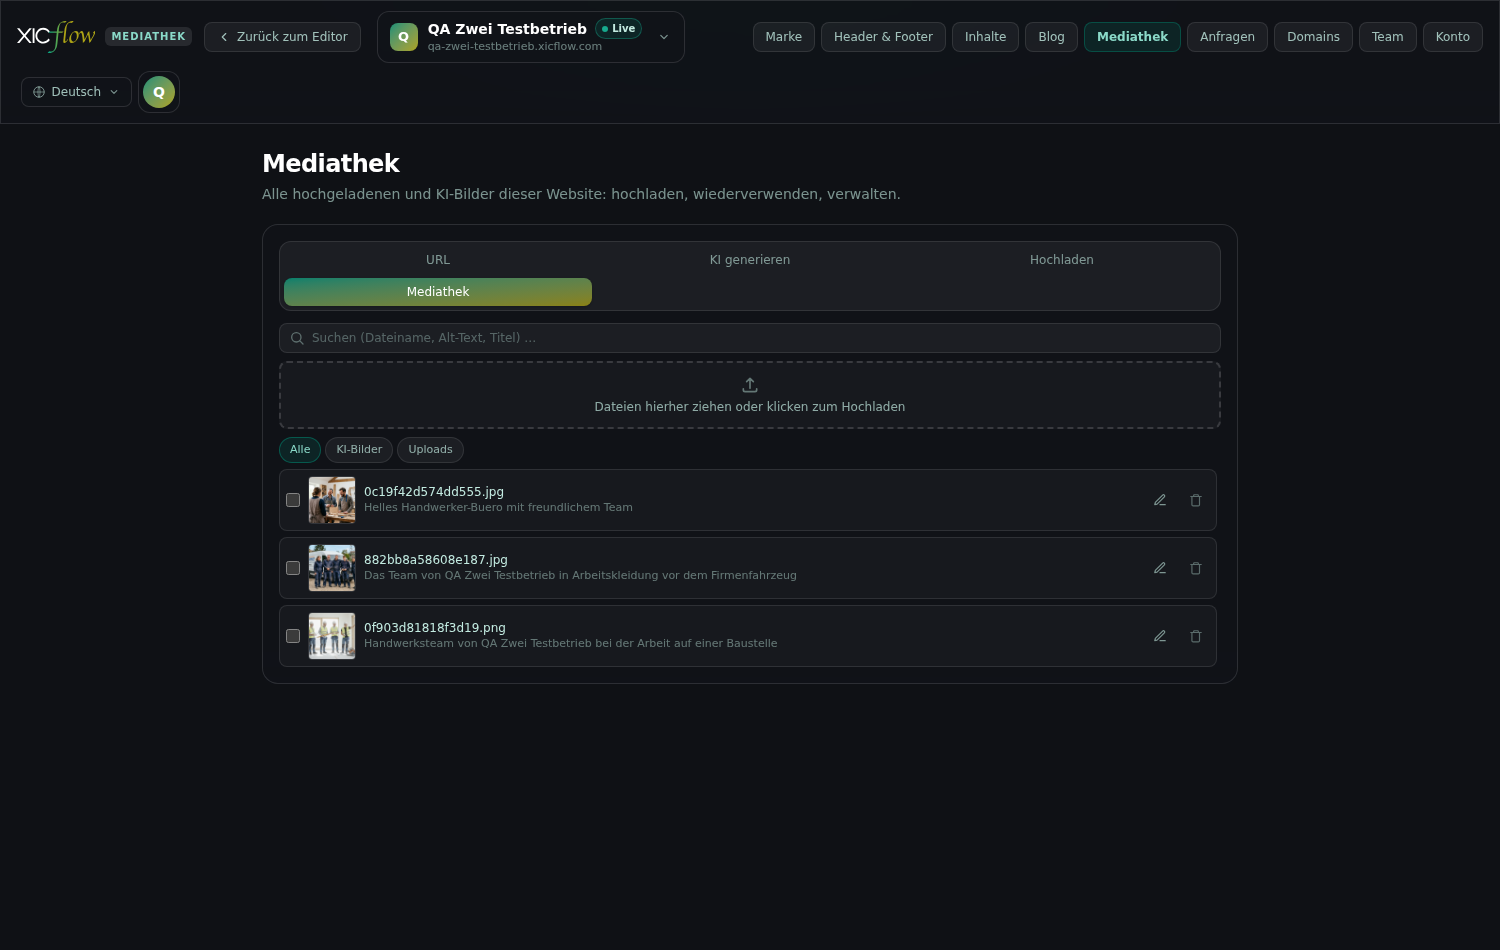1500x950 pixels.
Task: Open Konto settings
Action: [x=1452, y=37]
